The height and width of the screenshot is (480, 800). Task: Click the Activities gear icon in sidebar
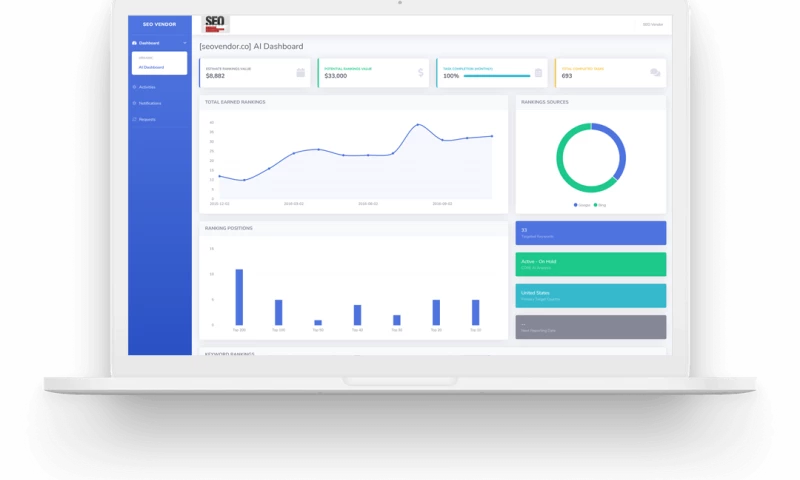(134, 87)
